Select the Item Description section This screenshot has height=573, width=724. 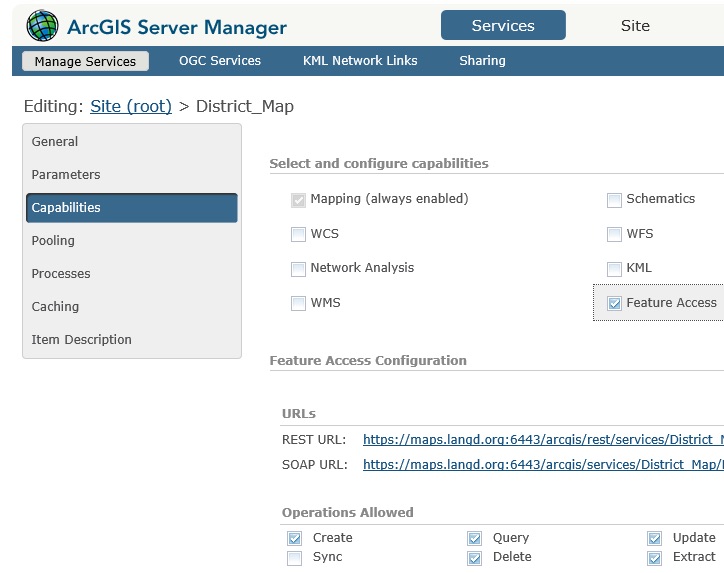point(132,340)
